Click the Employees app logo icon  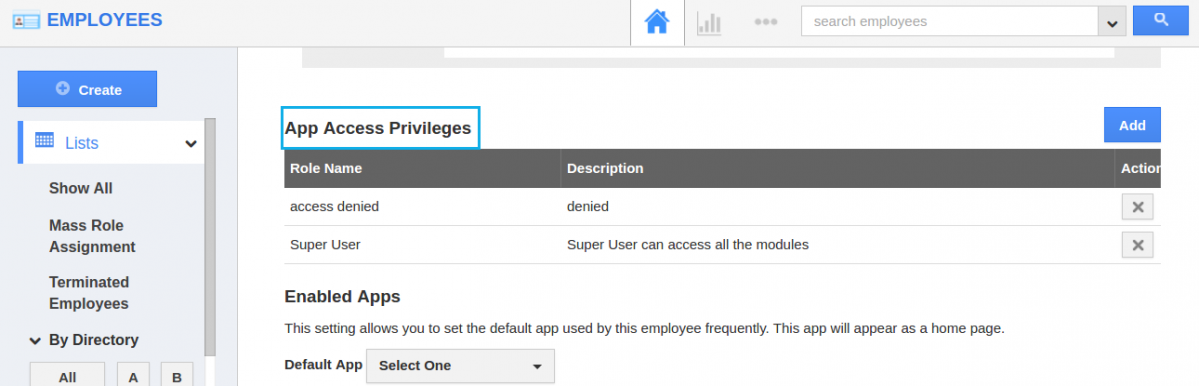click(26, 21)
